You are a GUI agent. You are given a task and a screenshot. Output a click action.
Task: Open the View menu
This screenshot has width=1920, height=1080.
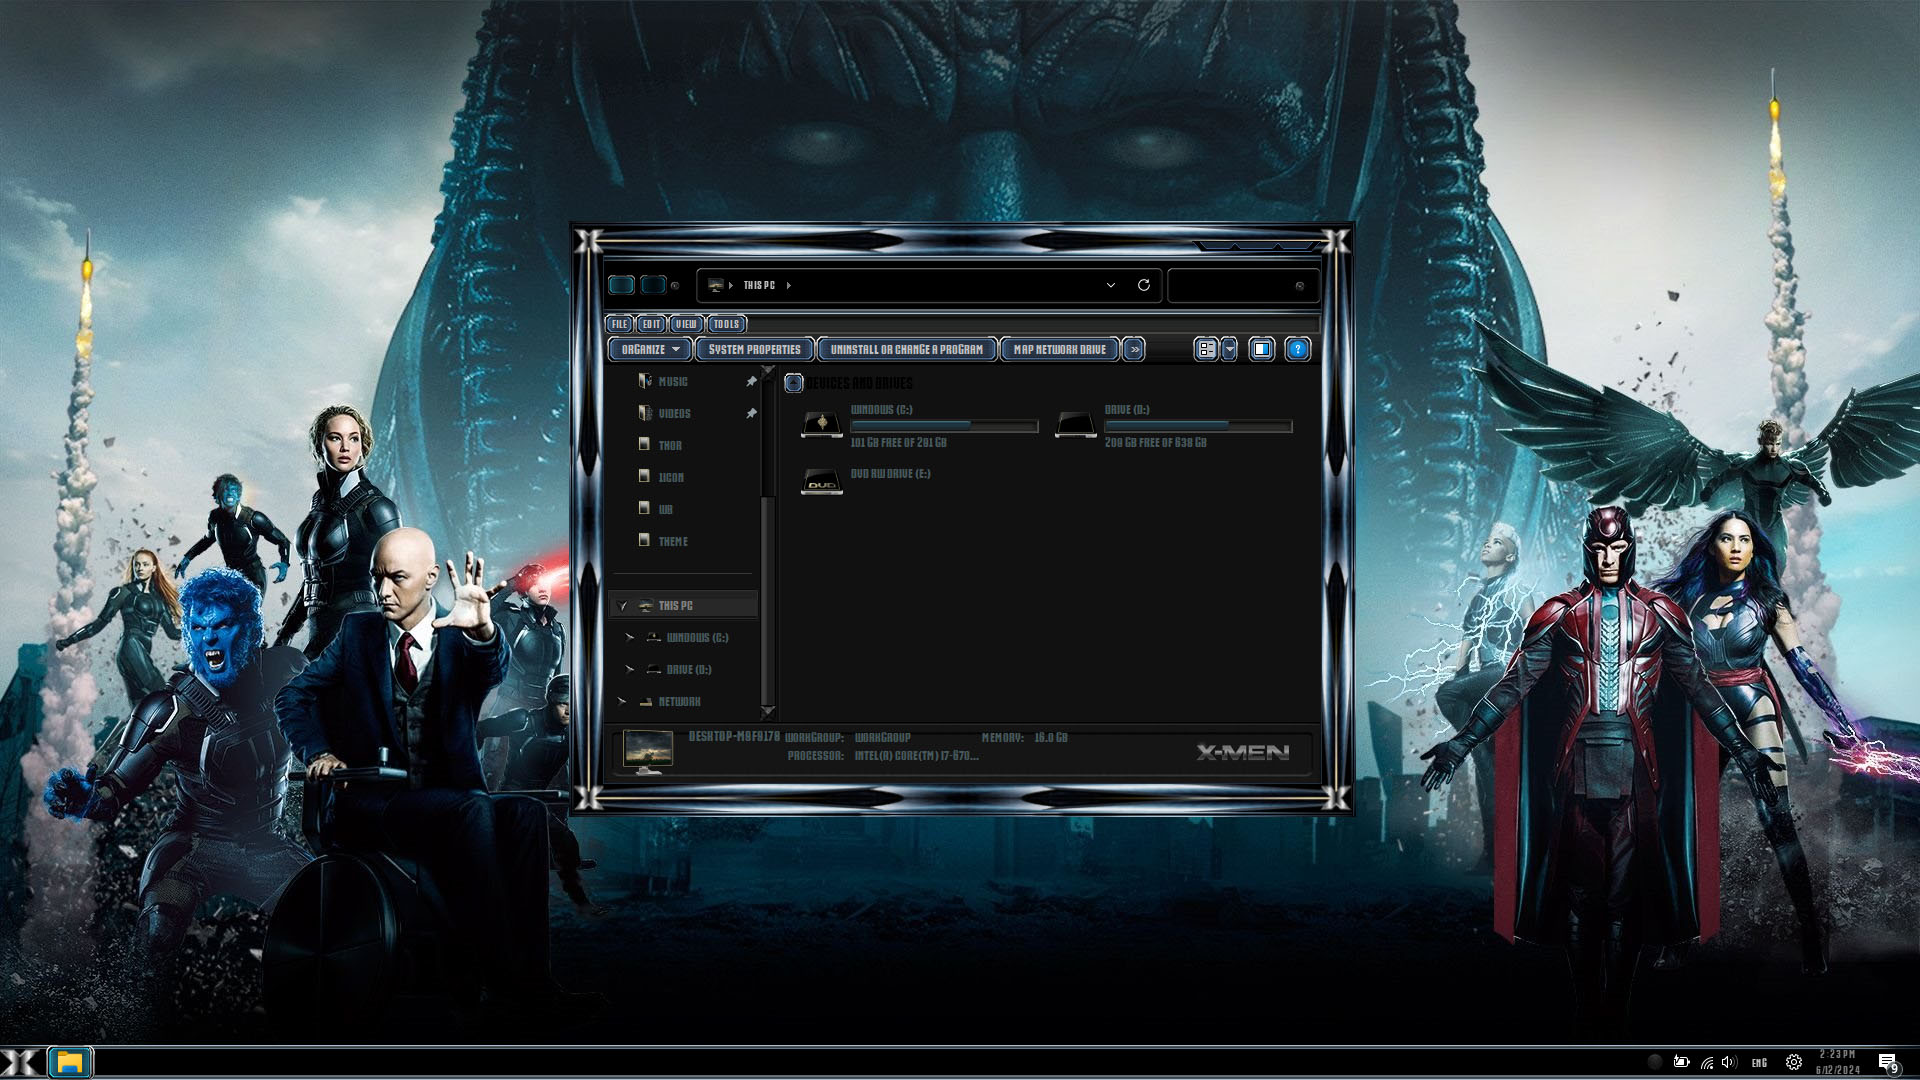[685, 324]
